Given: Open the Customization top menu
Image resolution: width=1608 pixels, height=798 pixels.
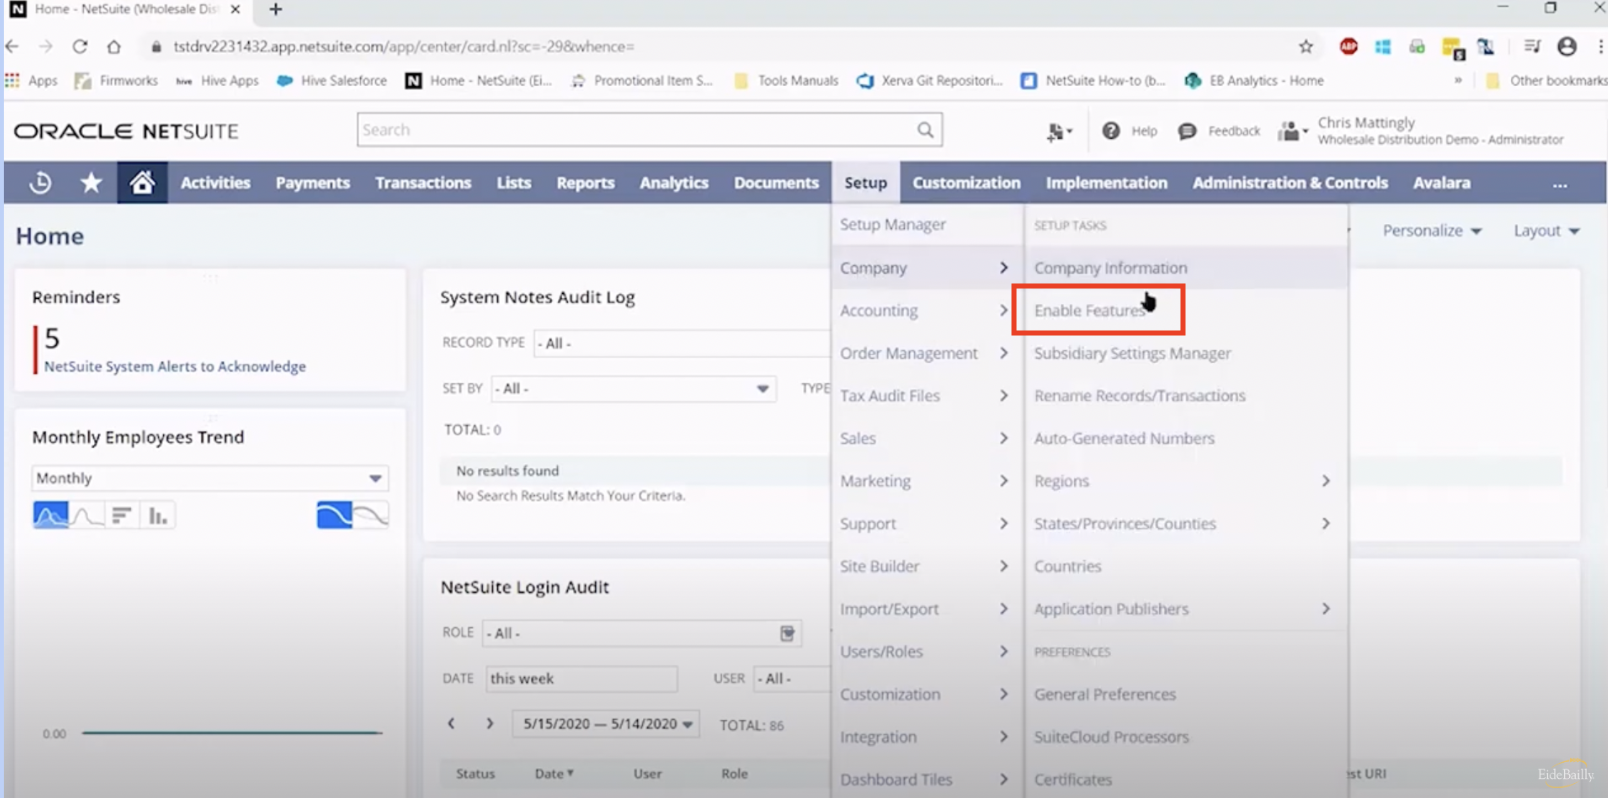Looking at the screenshot, I should [966, 183].
